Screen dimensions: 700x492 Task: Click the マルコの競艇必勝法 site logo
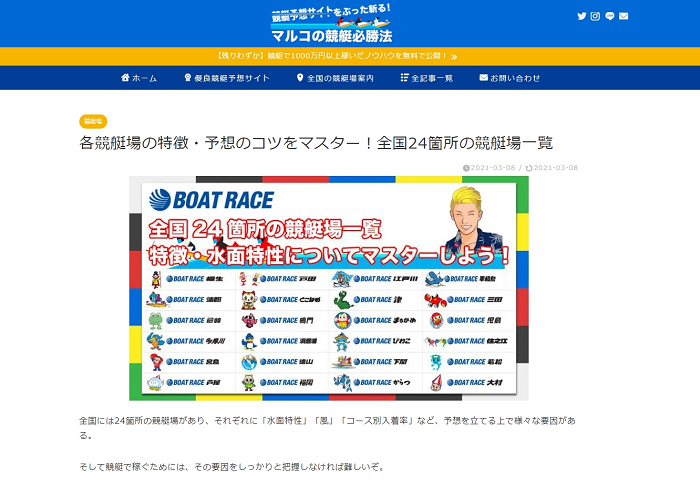(331, 24)
